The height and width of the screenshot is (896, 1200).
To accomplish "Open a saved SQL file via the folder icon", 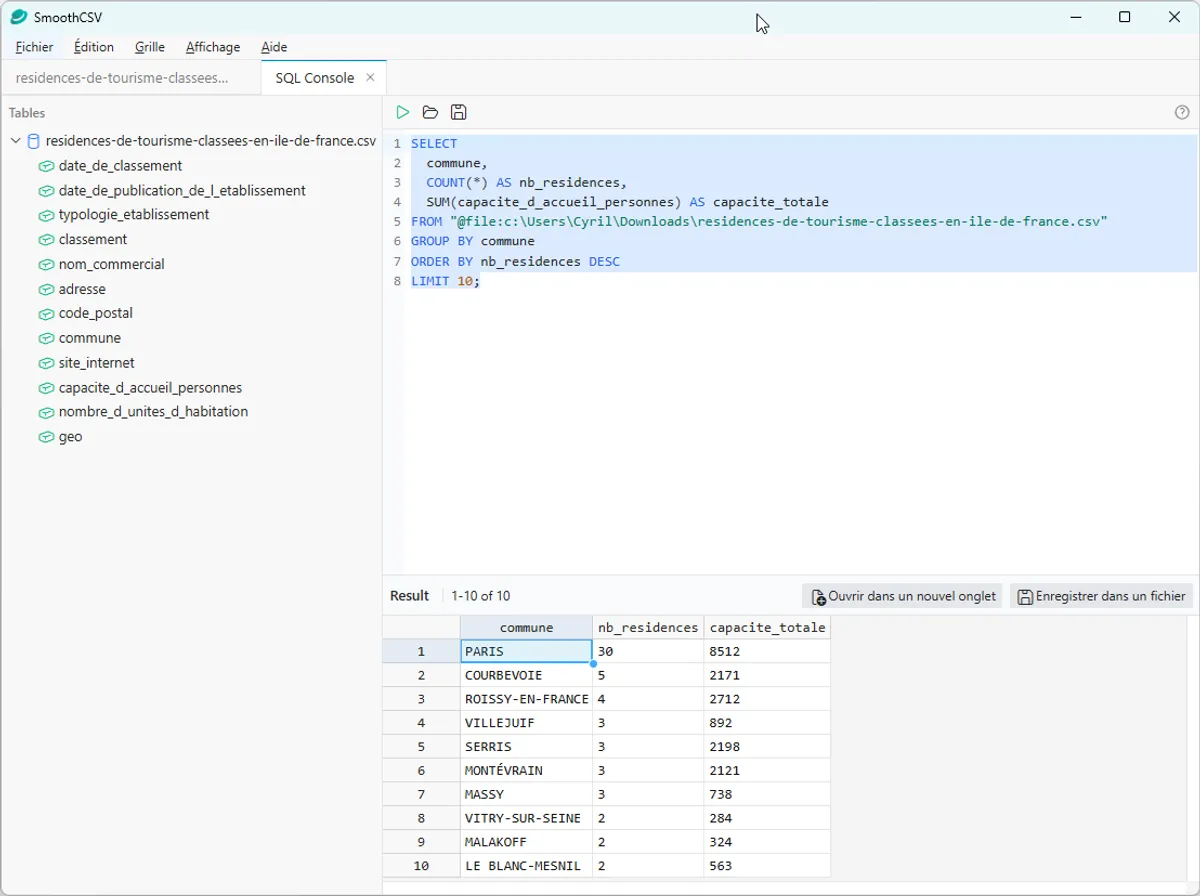I will [431, 112].
